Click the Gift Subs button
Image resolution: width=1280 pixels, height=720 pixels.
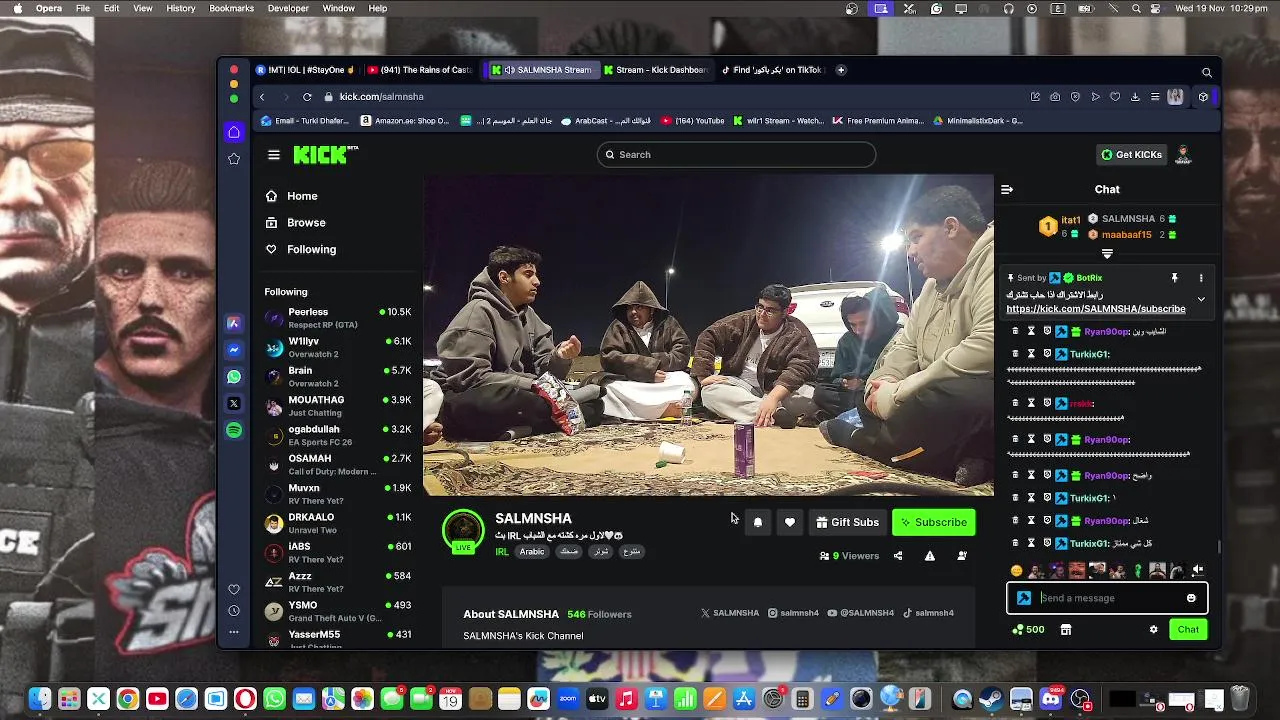click(847, 522)
